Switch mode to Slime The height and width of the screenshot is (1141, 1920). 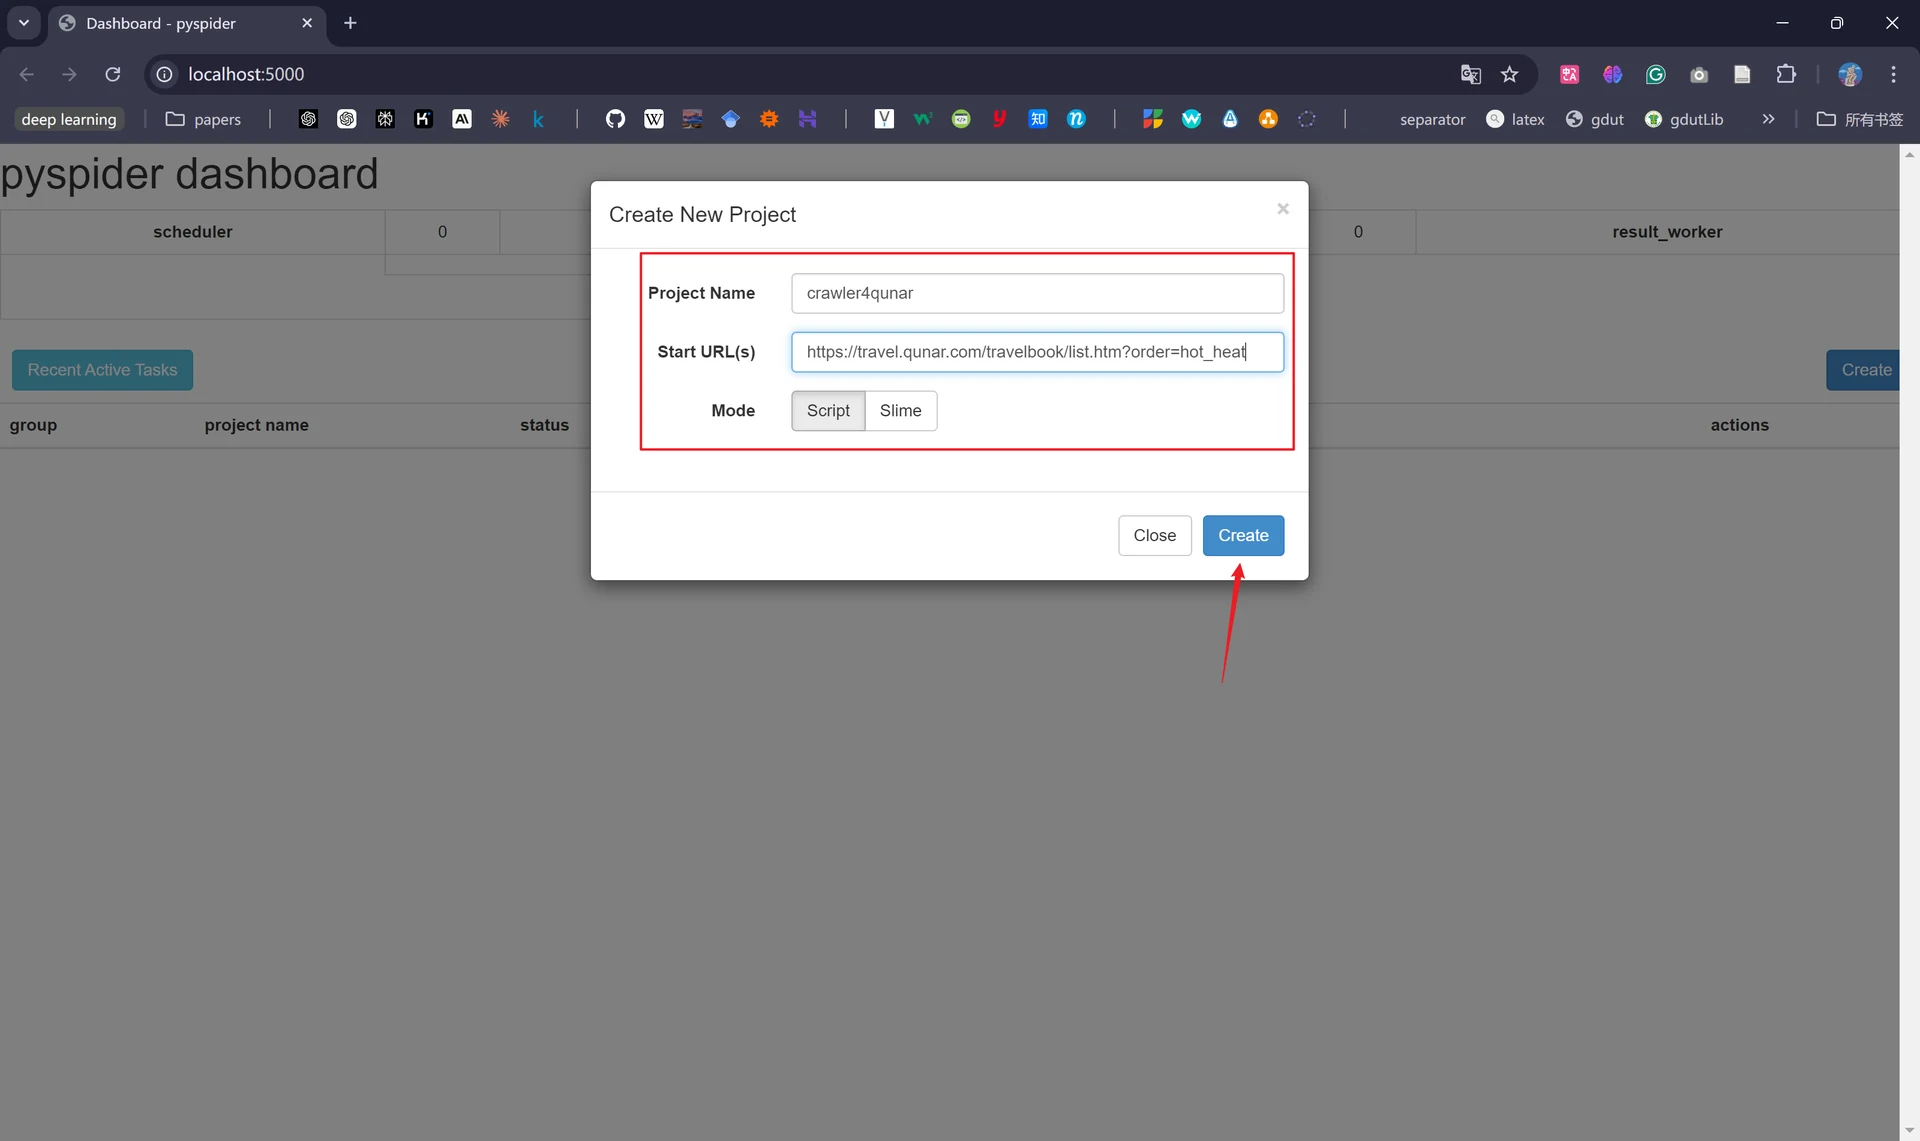pos(900,411)
